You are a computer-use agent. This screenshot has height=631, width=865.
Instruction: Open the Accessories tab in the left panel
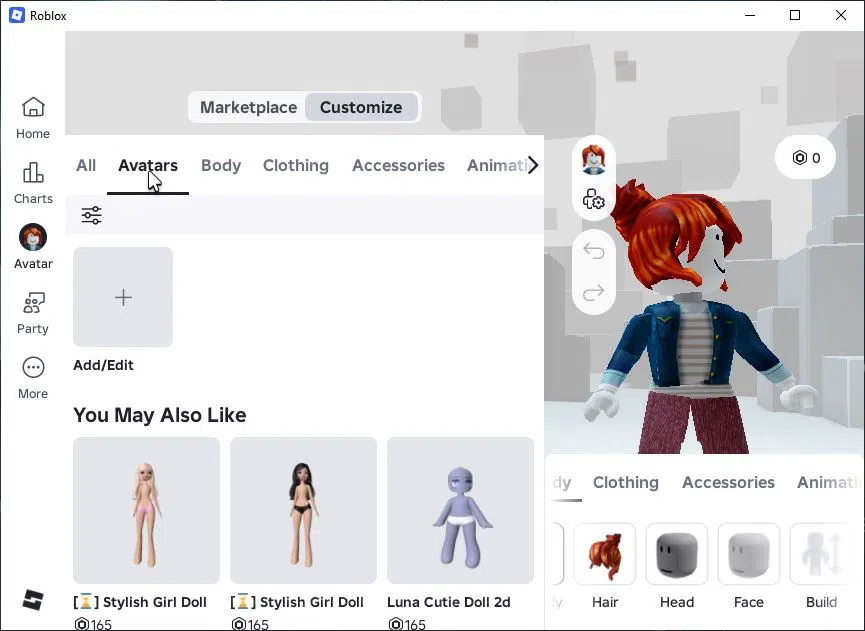point(398,165)
